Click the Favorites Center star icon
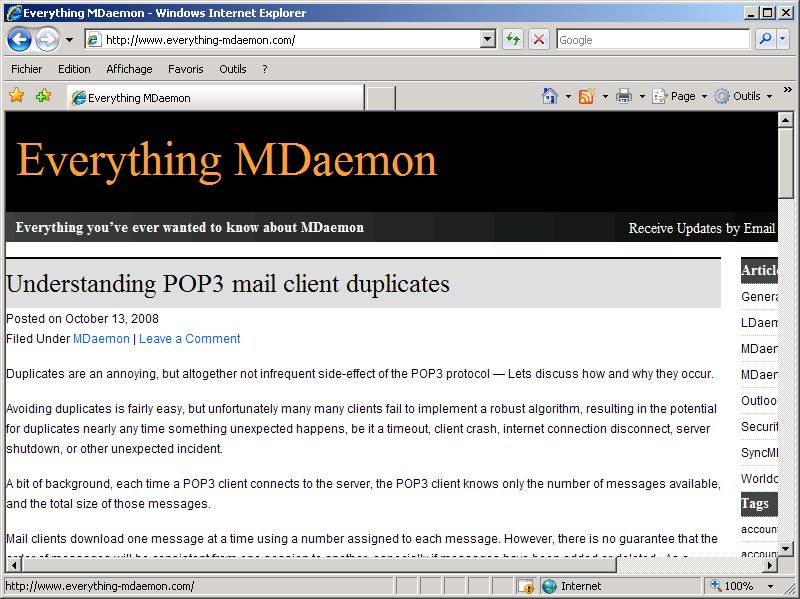The image size is (800, 599). point(17,95)
